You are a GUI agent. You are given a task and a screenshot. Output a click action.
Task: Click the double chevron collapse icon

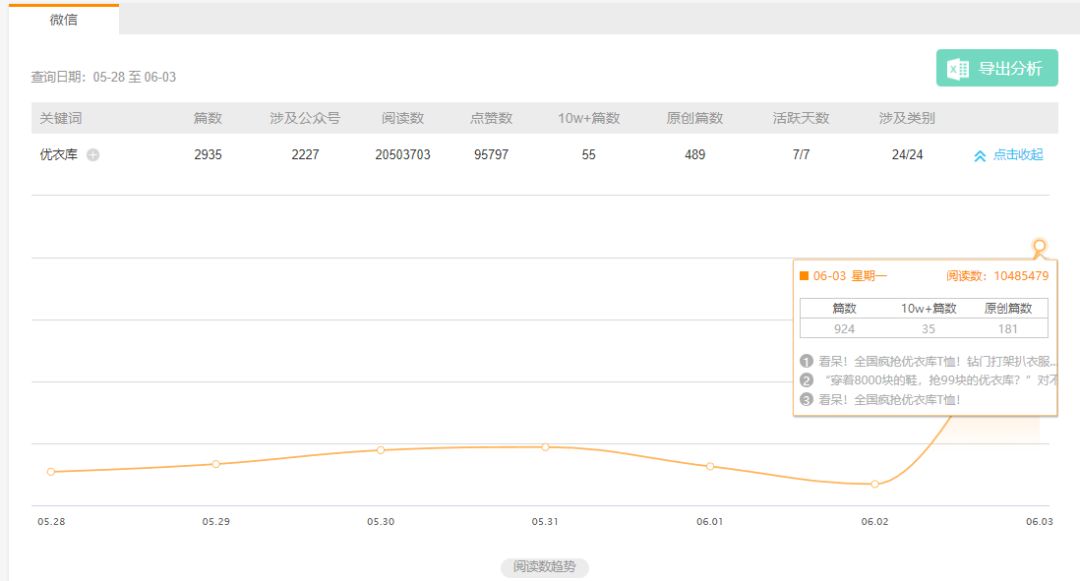[979, 156]
